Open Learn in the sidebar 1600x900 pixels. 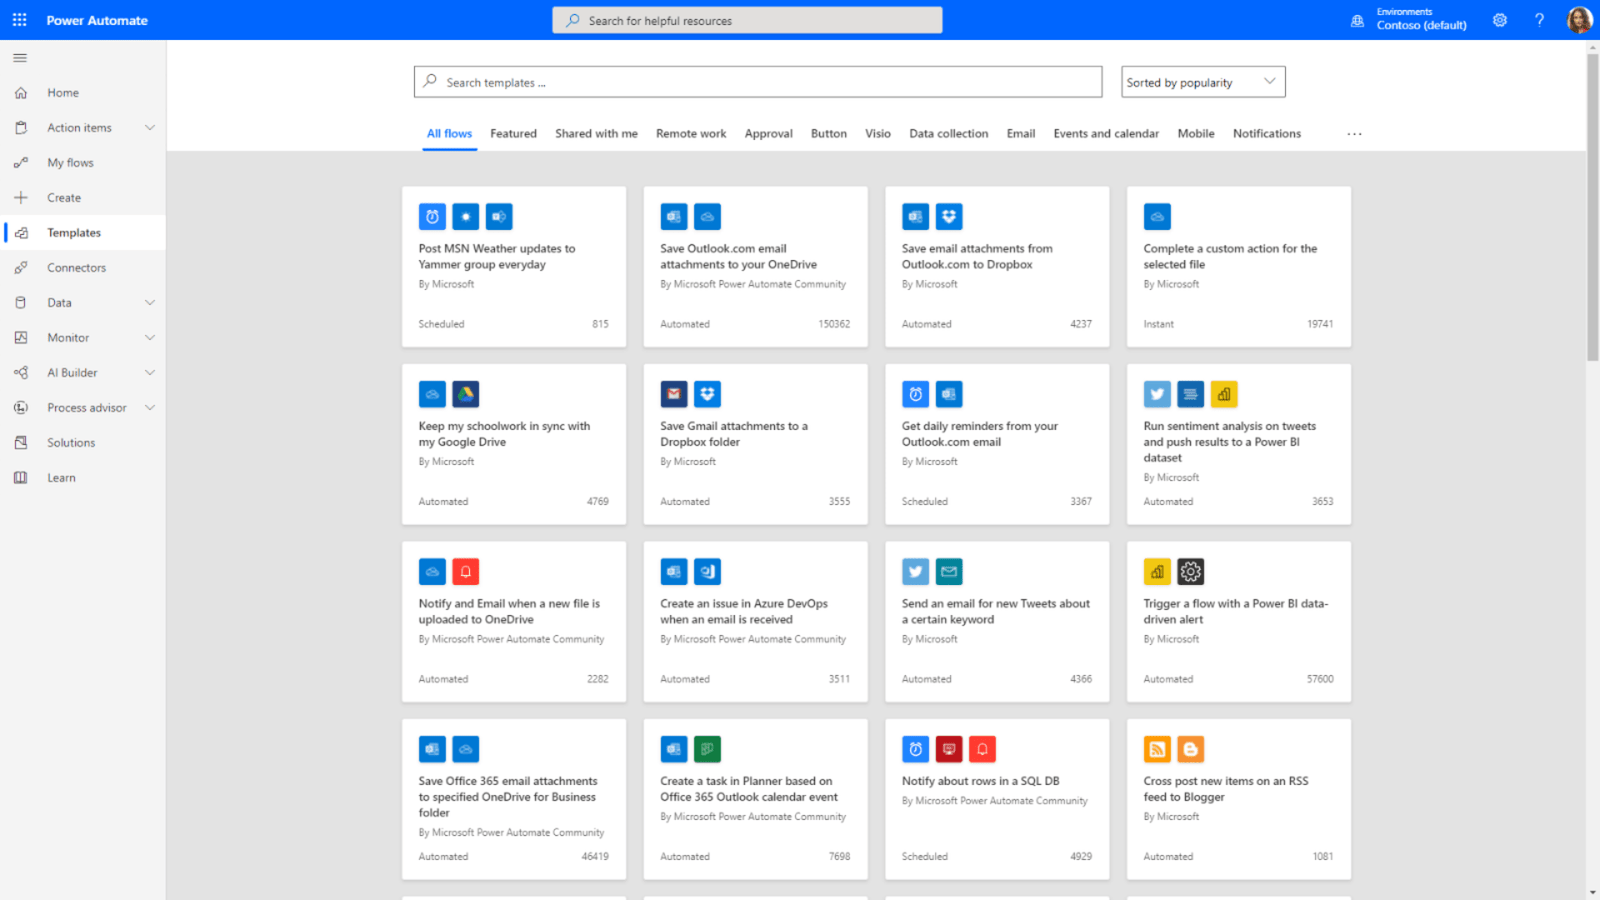[61, 478]
